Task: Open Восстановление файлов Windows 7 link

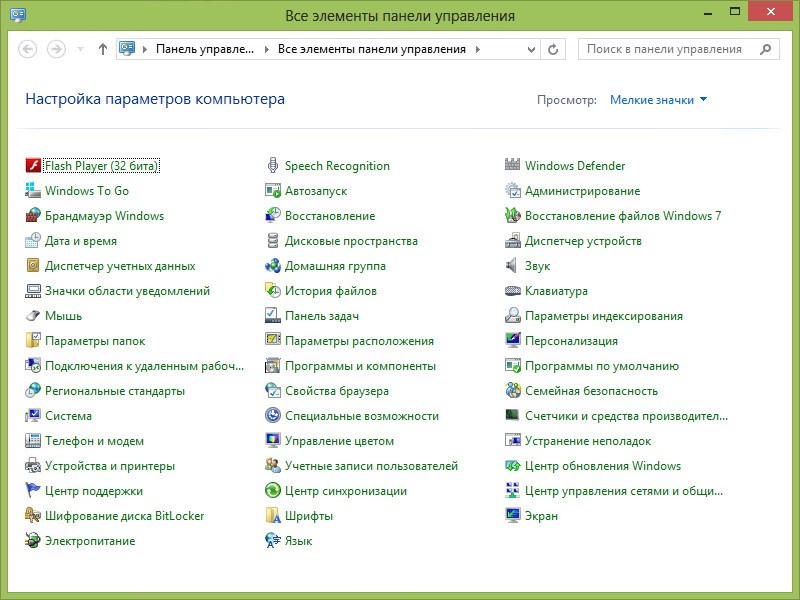Action: coord(623,216)
